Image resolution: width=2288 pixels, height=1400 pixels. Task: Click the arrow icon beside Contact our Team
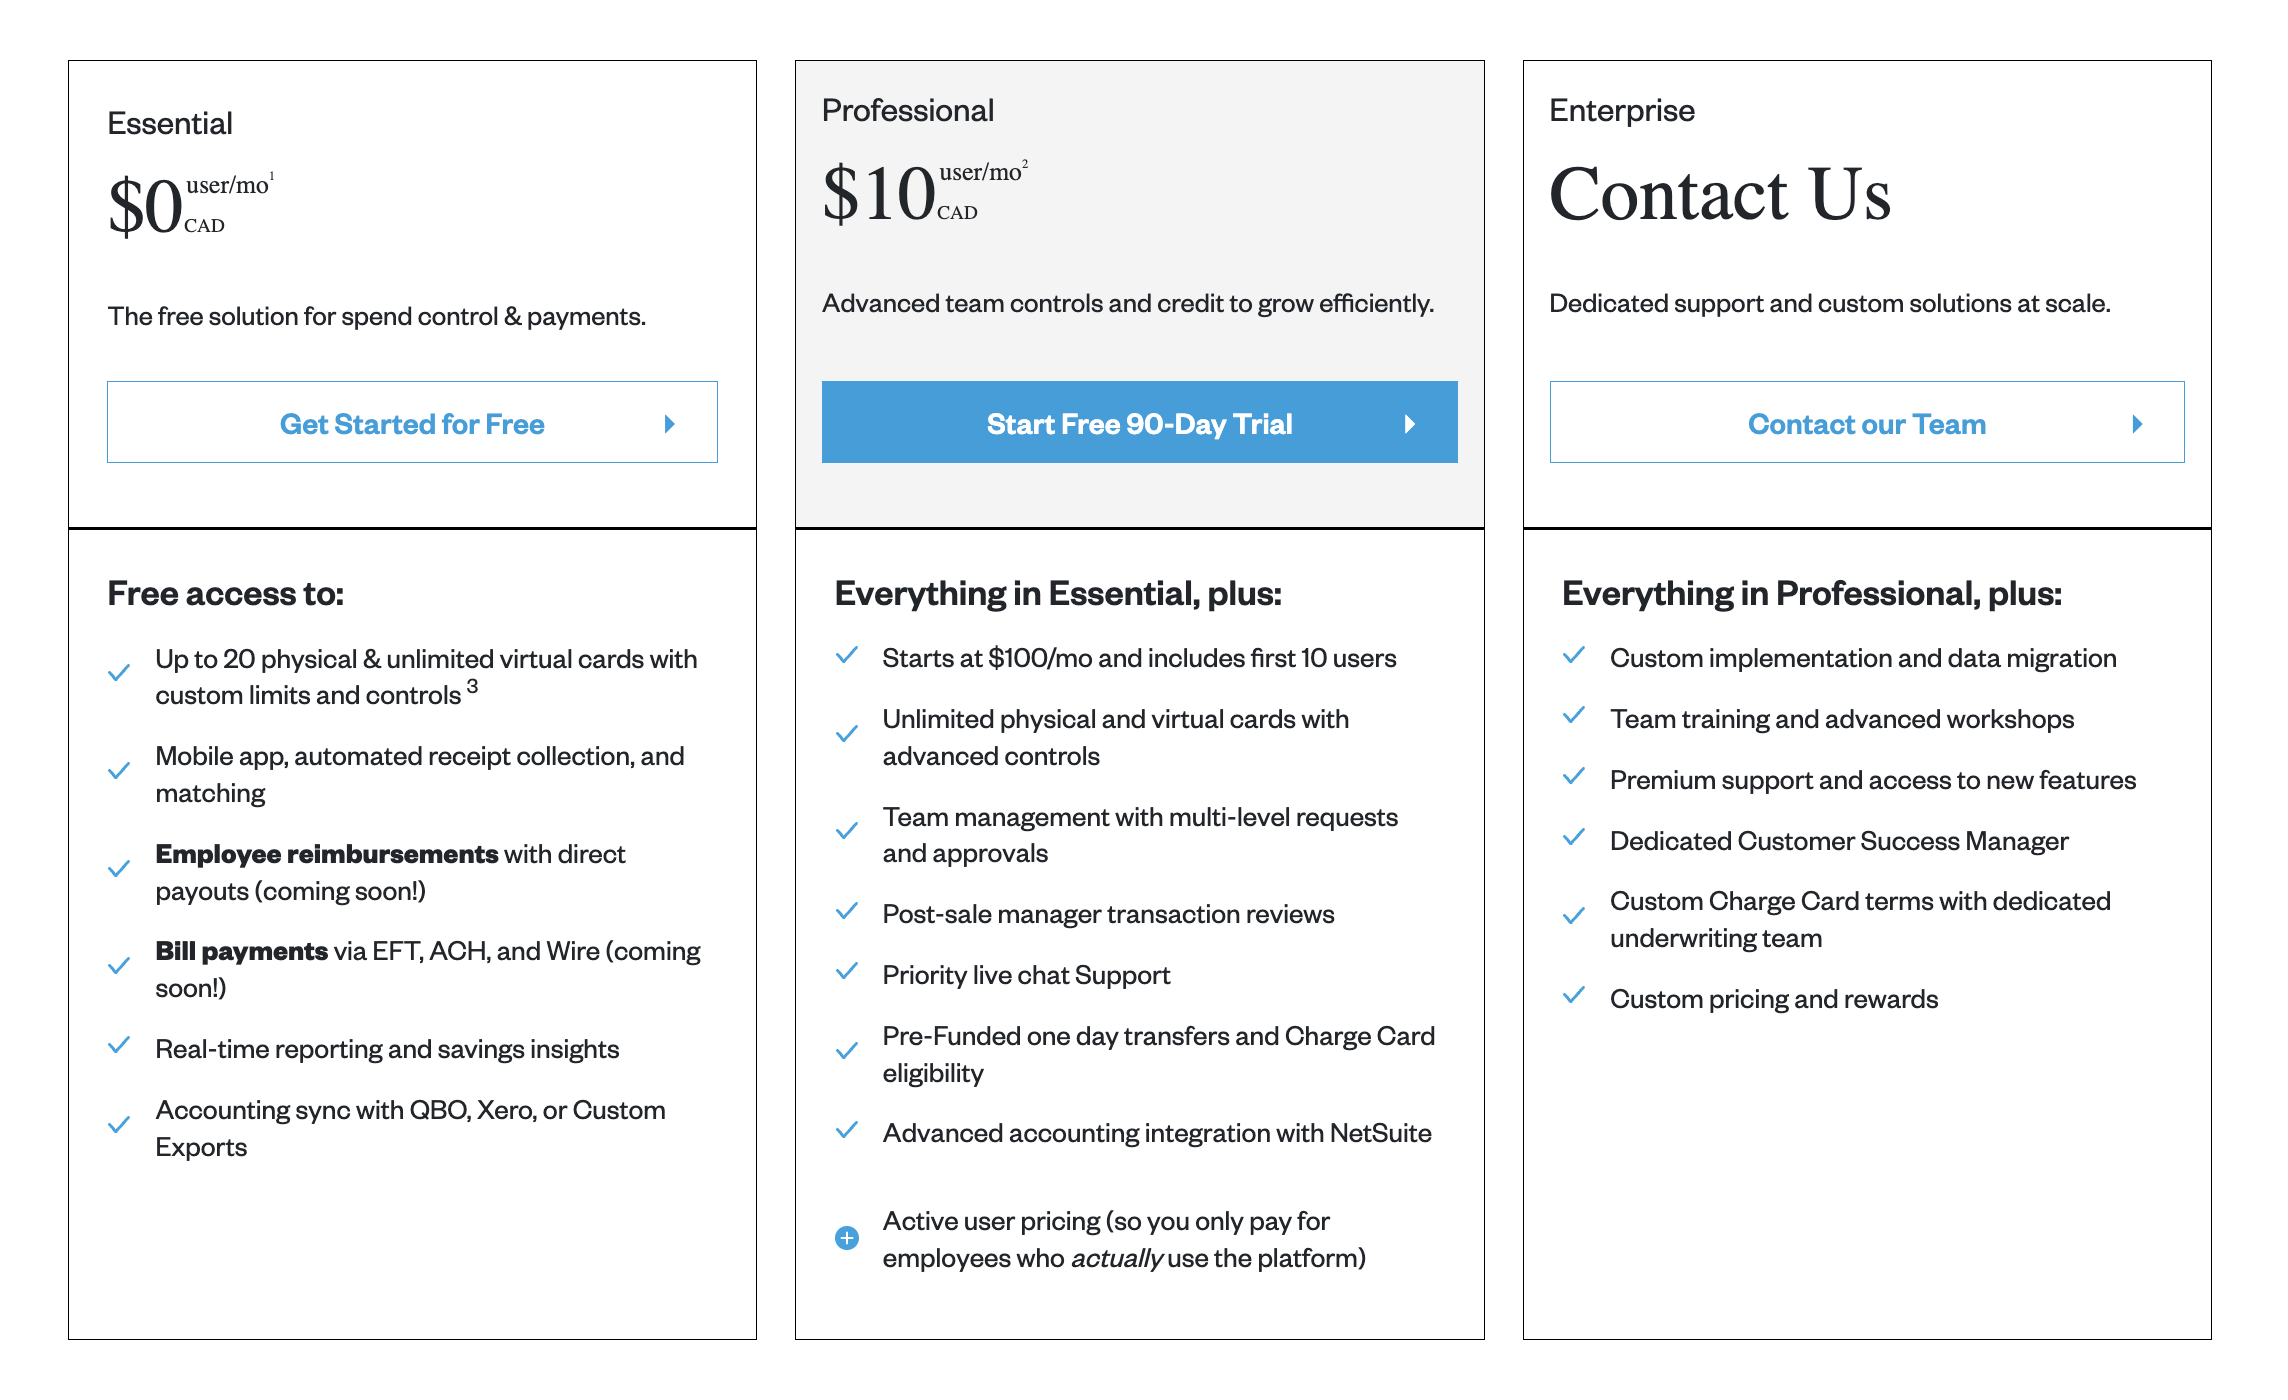point(2137,424)
